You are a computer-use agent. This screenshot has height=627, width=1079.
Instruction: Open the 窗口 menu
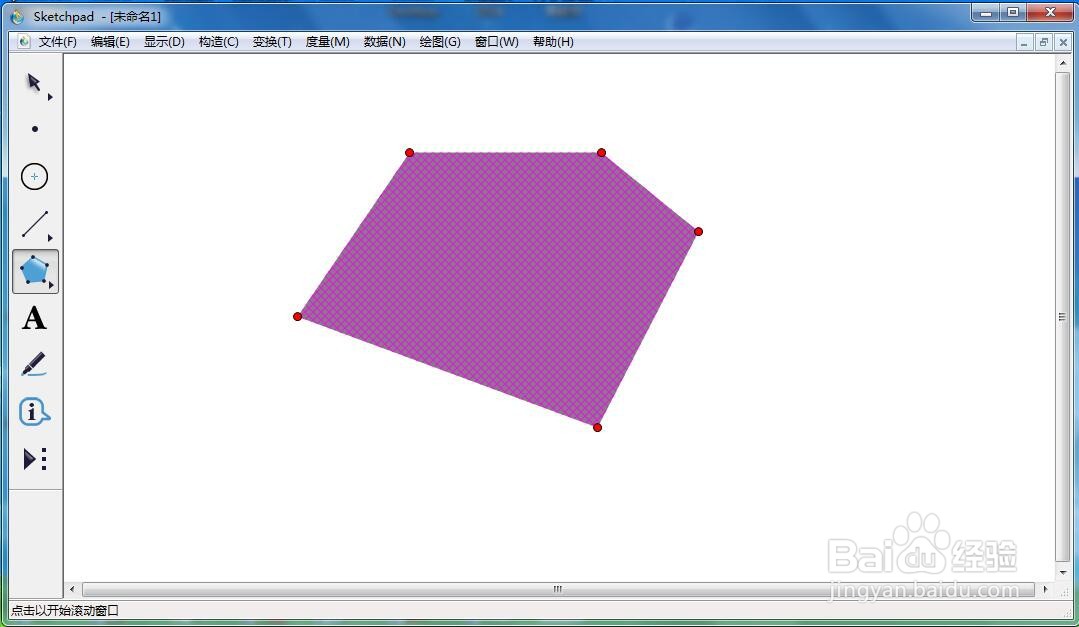[x=496, y=42]
